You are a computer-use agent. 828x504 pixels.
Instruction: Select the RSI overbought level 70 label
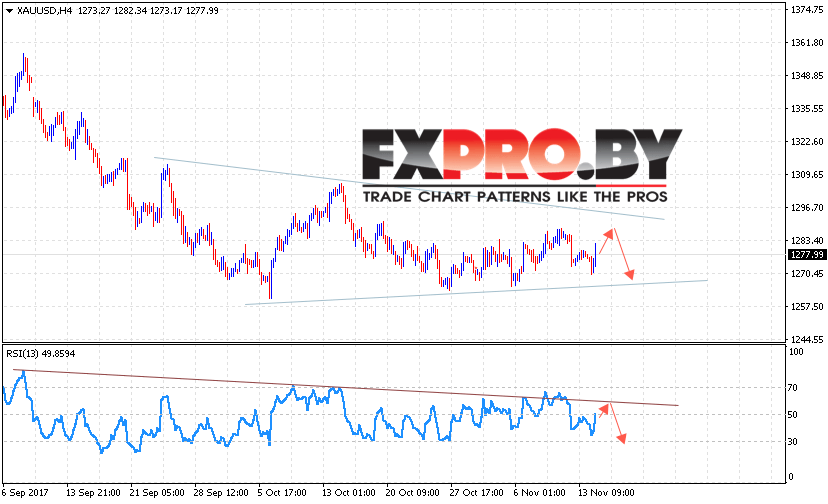tap(793, 388)
